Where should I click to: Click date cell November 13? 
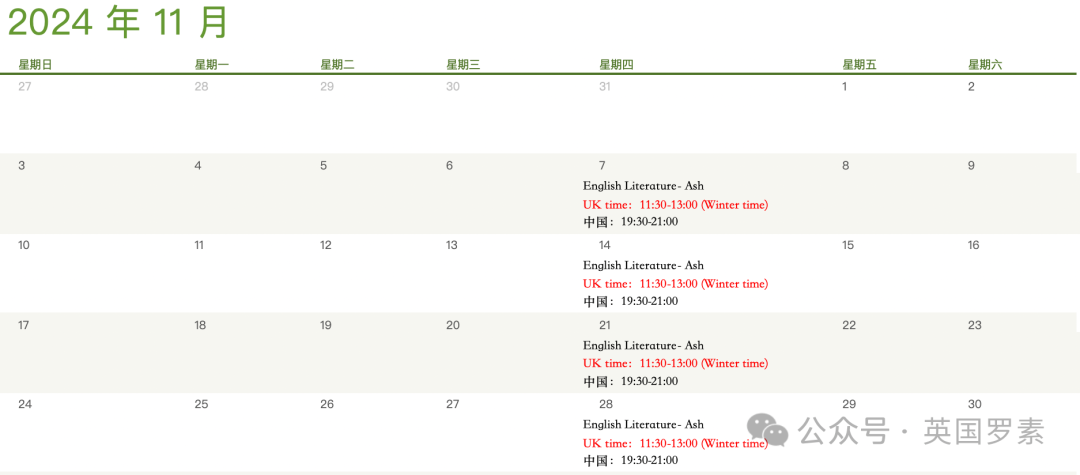(452, 246)
